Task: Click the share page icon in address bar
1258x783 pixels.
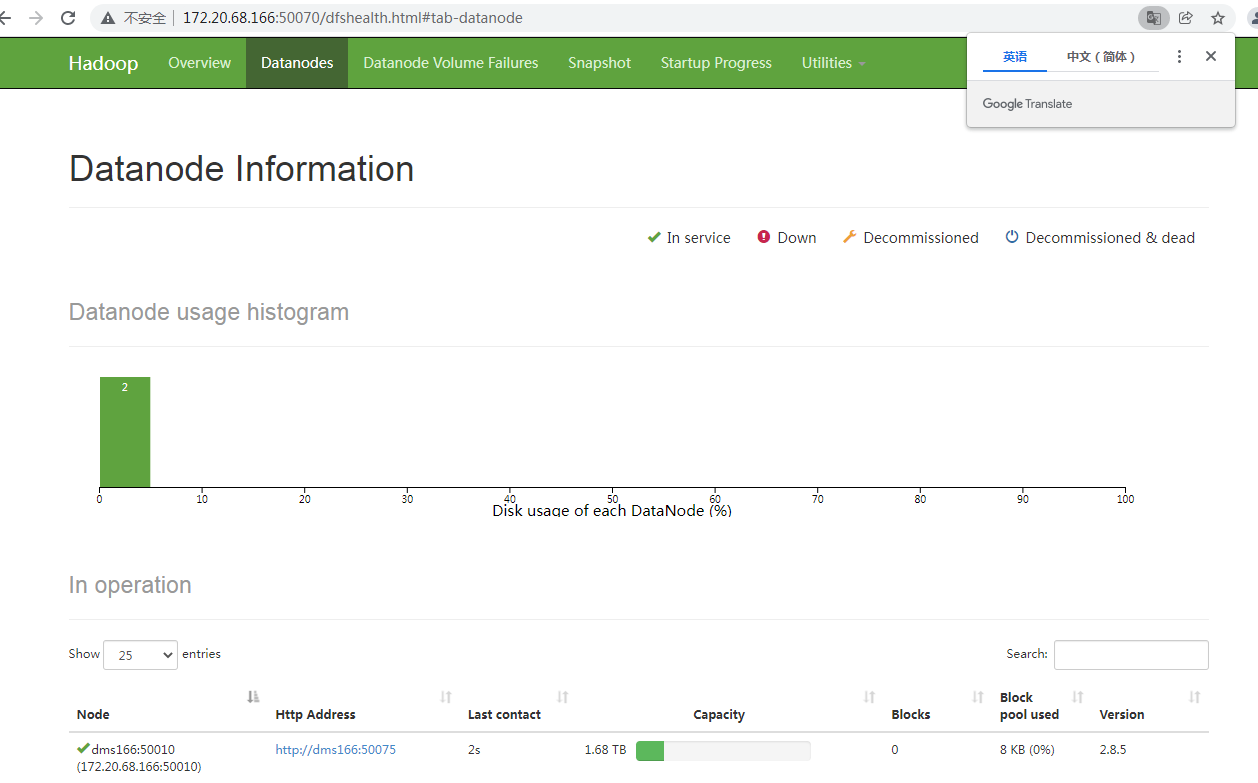Action: (x=1186, y=18)
